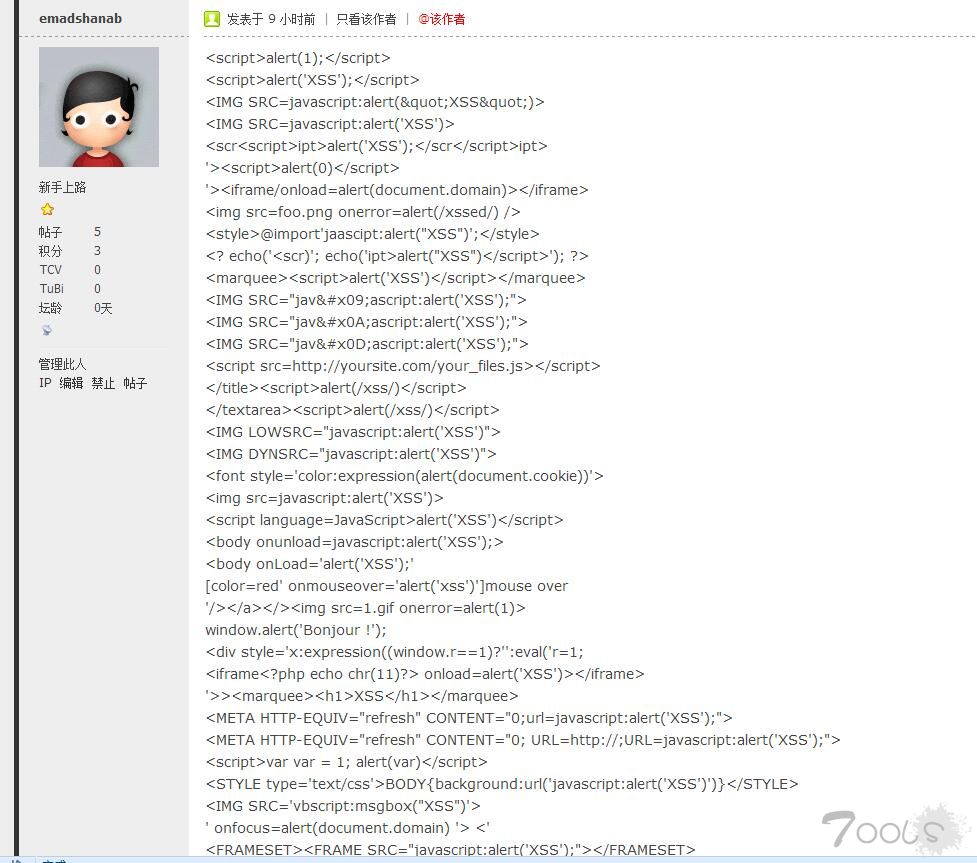Open emadshanab's avatar image

(99, 107)
